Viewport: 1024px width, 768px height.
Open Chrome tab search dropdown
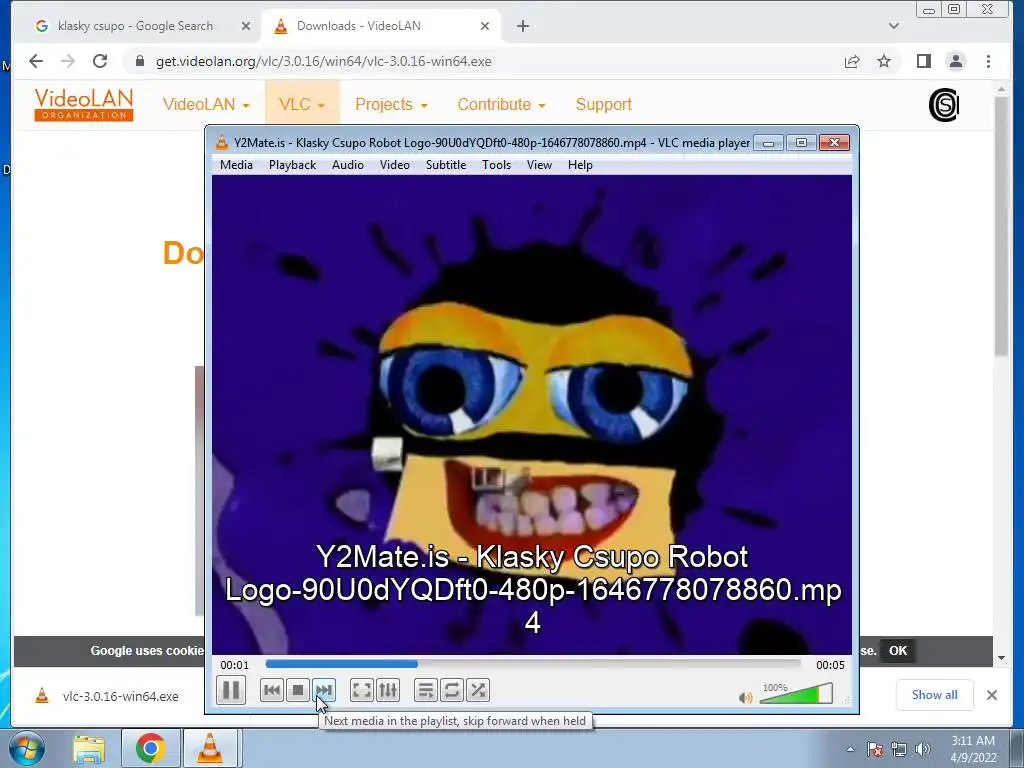[x=894, y=26]
